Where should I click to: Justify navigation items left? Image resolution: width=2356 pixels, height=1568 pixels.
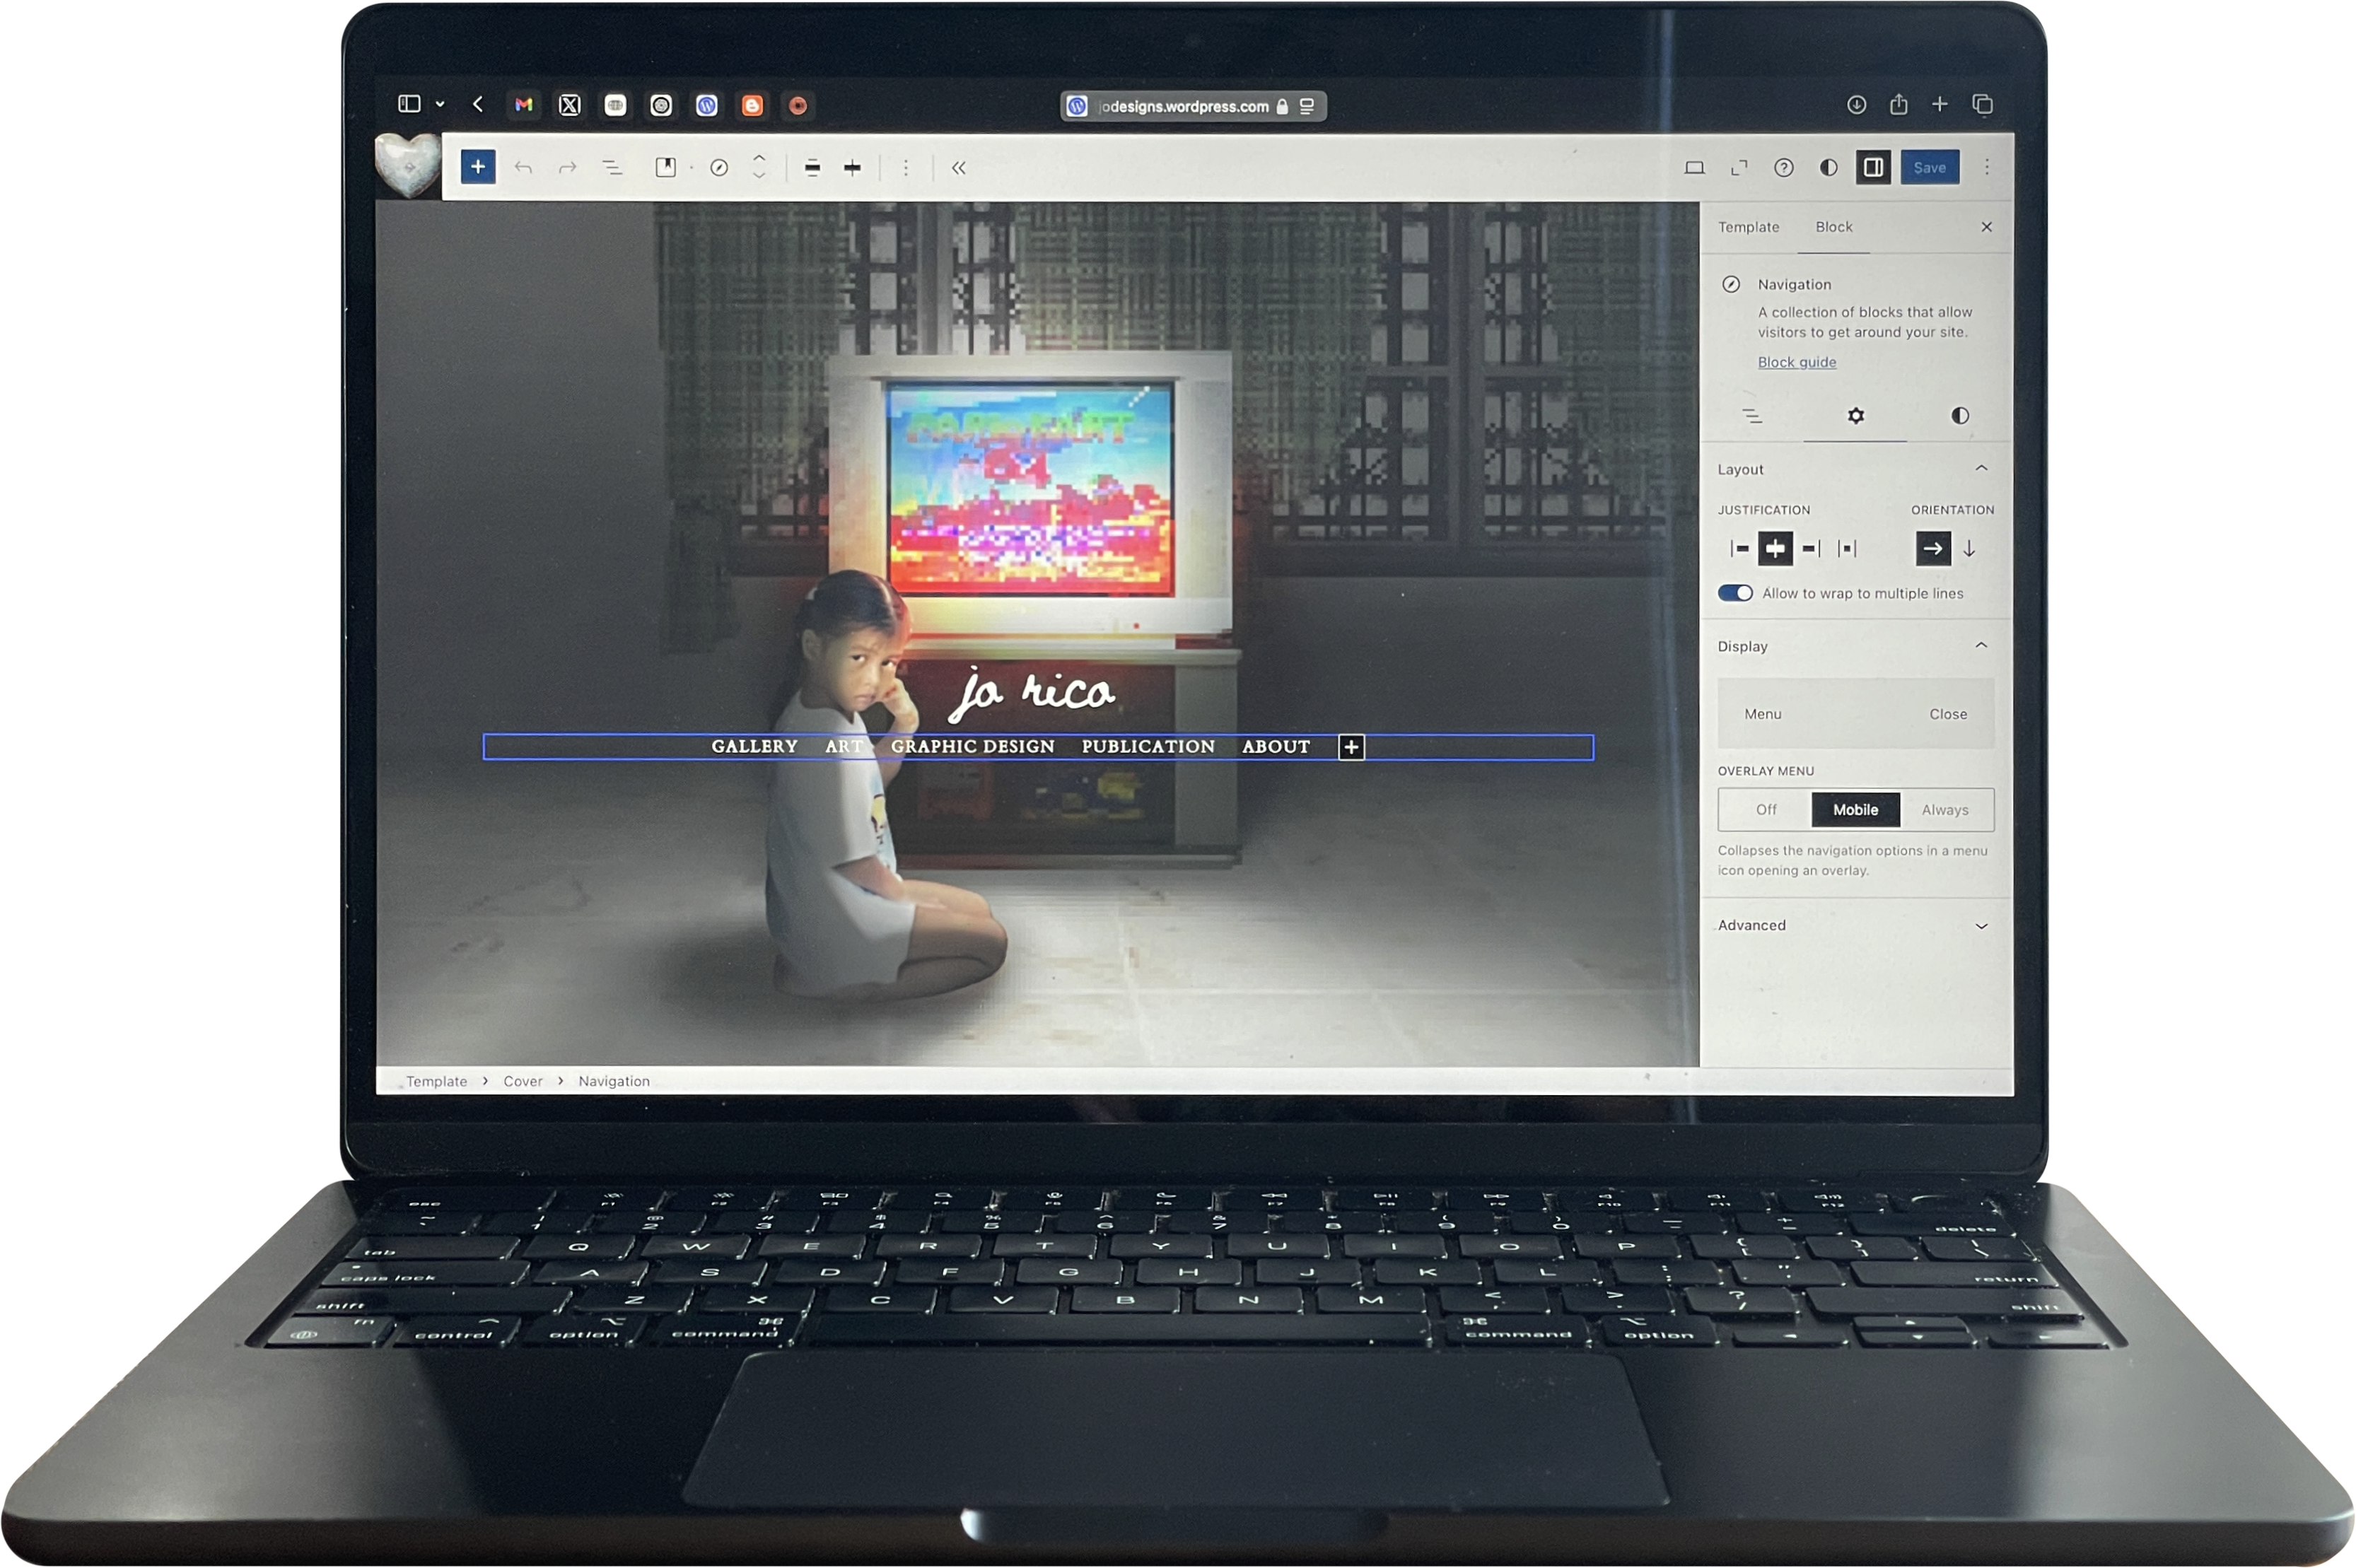(x=1740, y=549)
